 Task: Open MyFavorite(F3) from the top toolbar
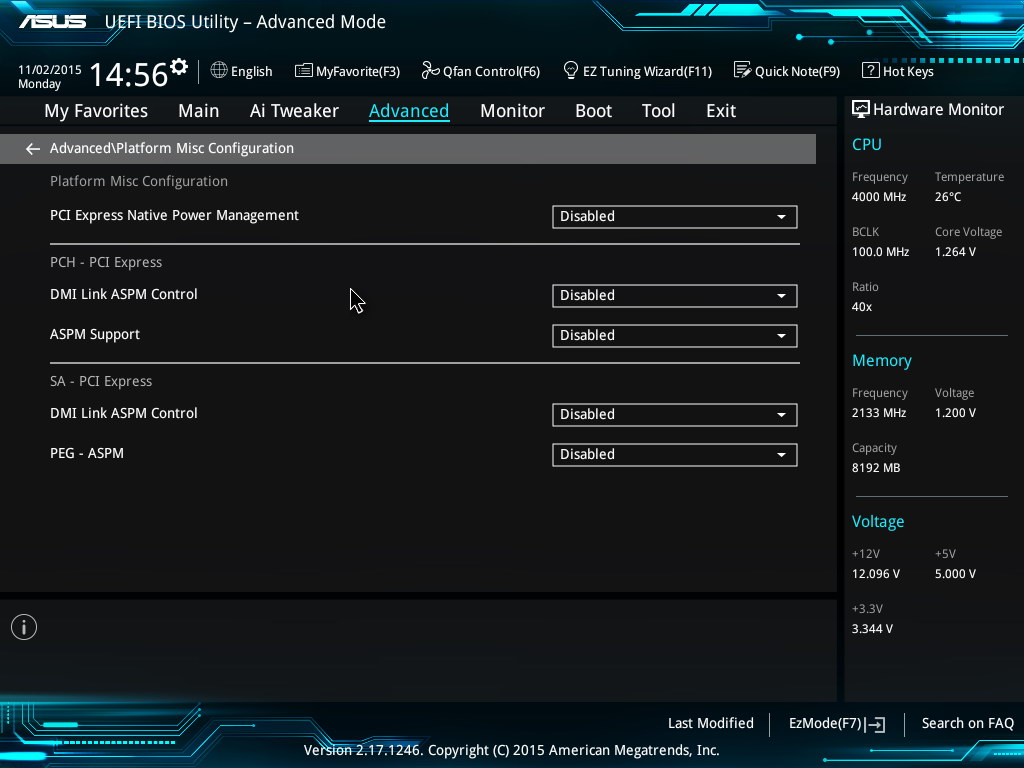point(347,71)
